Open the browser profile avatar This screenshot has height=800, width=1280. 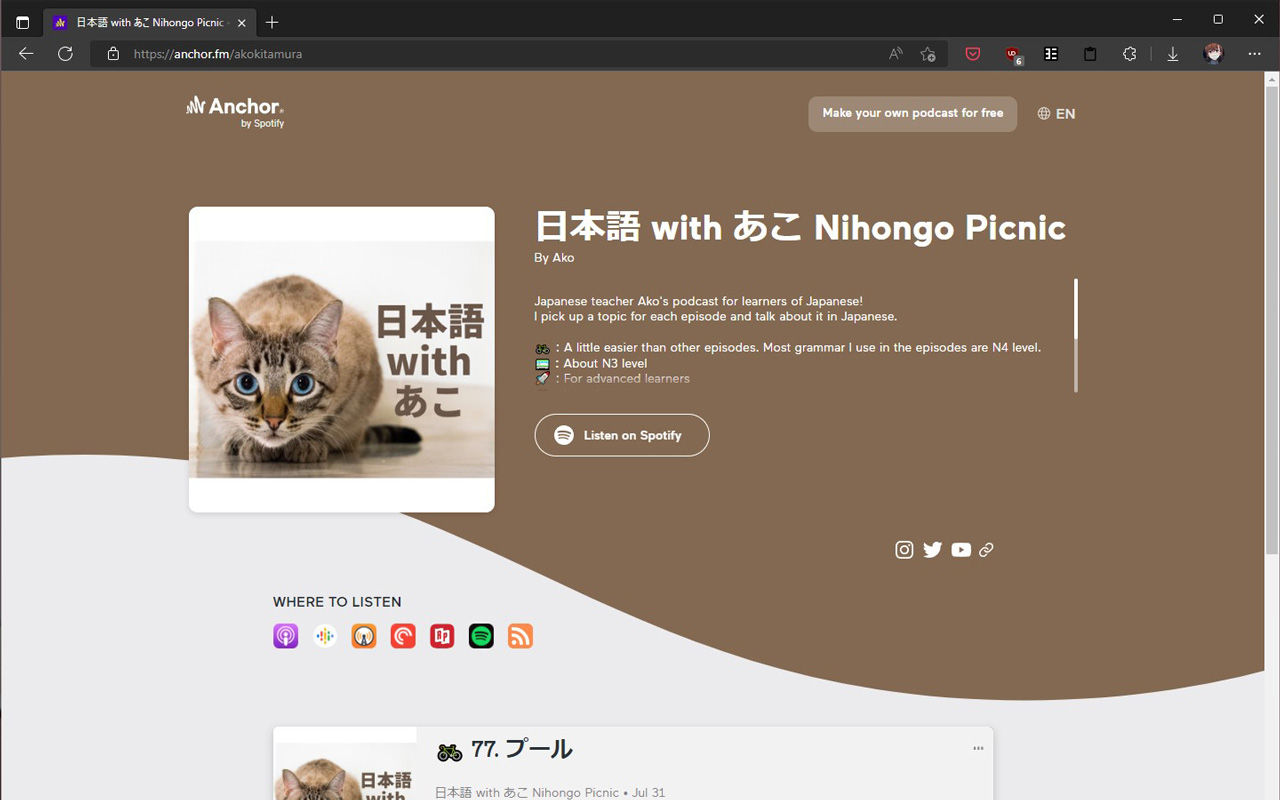(1213, 54)
